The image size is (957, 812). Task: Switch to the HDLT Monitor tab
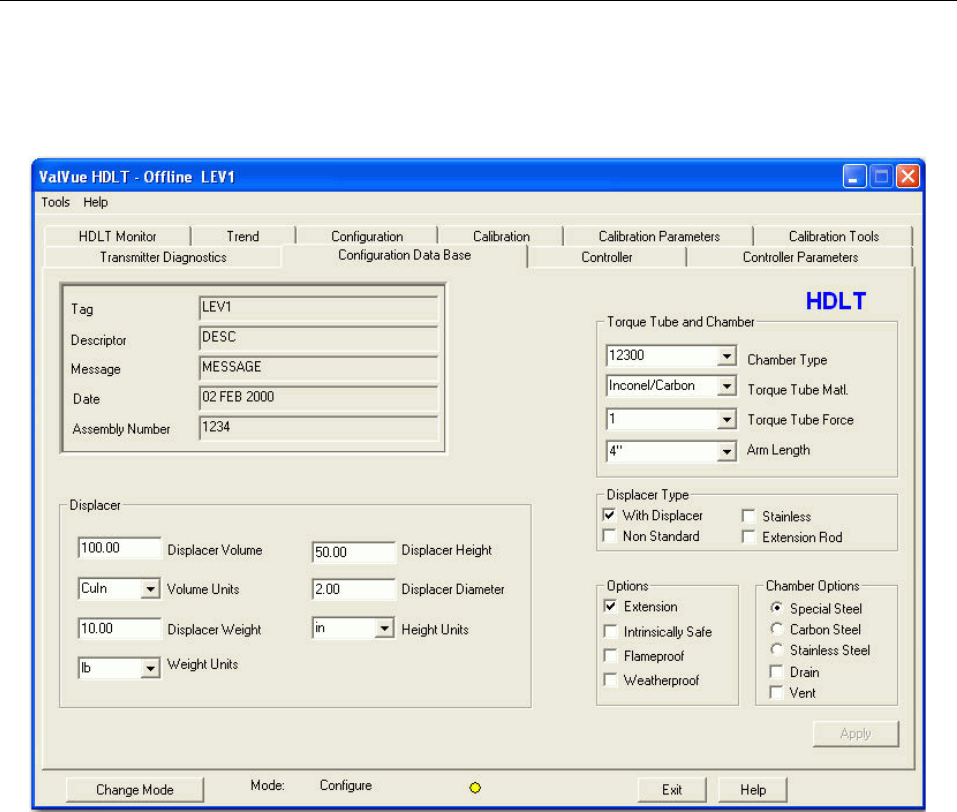(117, 236)
